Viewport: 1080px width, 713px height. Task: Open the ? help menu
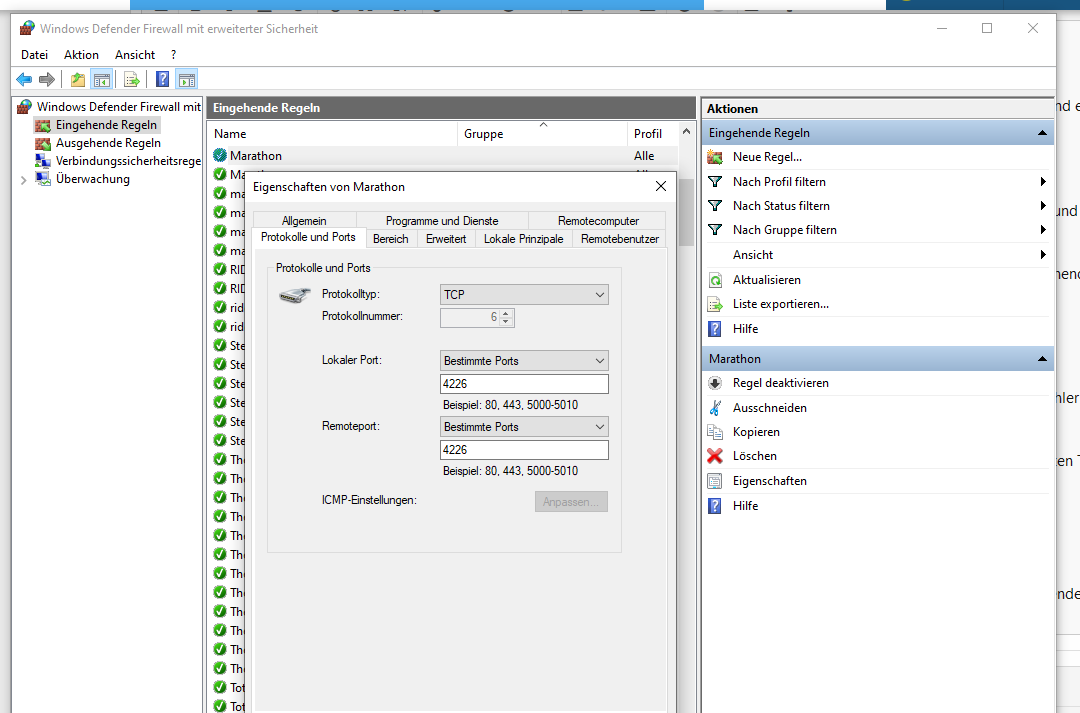[x=174, y=55]
